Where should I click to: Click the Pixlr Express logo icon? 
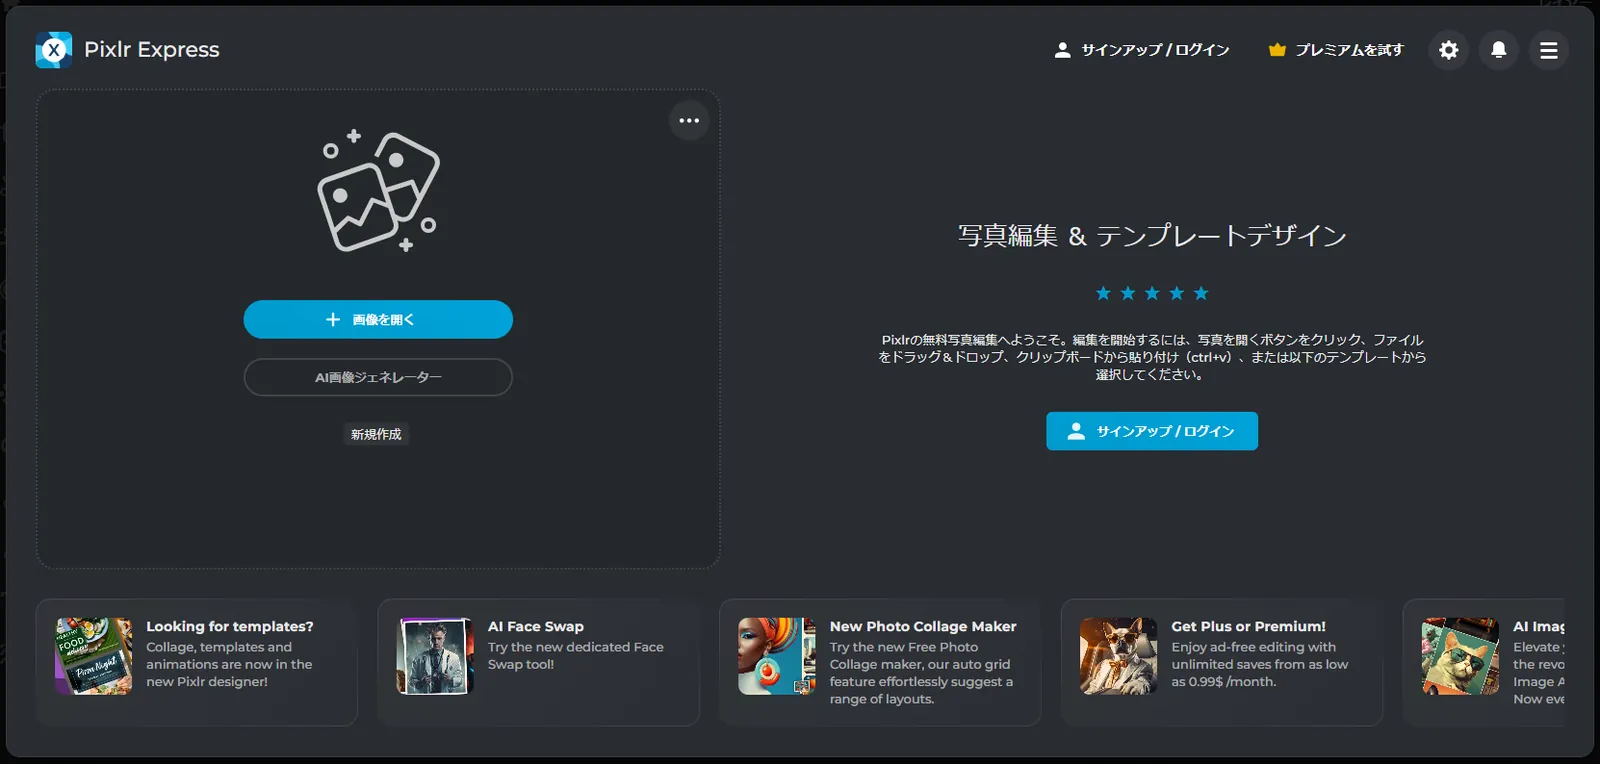click(54, 50)
